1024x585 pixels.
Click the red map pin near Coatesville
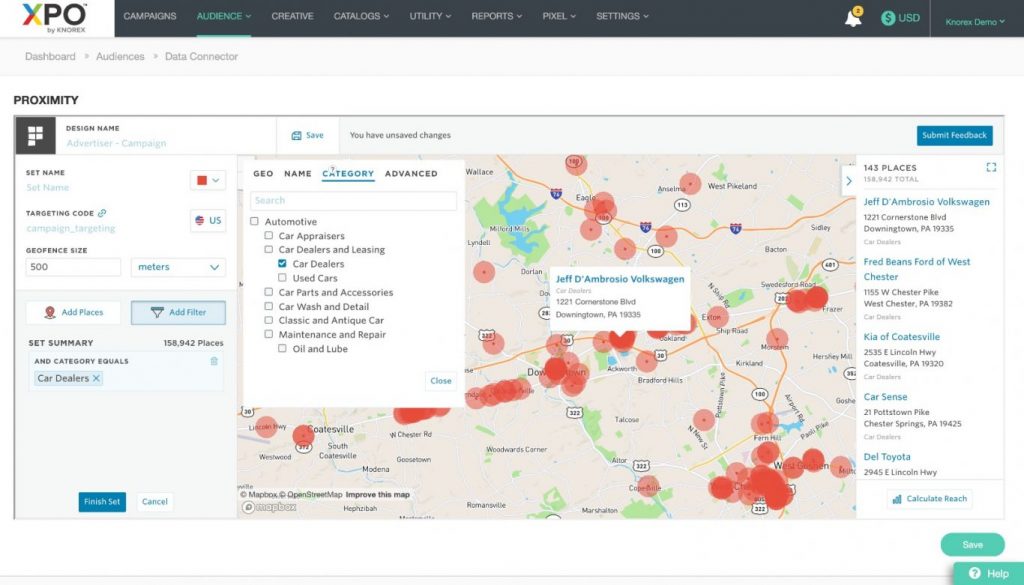point(303,435)
